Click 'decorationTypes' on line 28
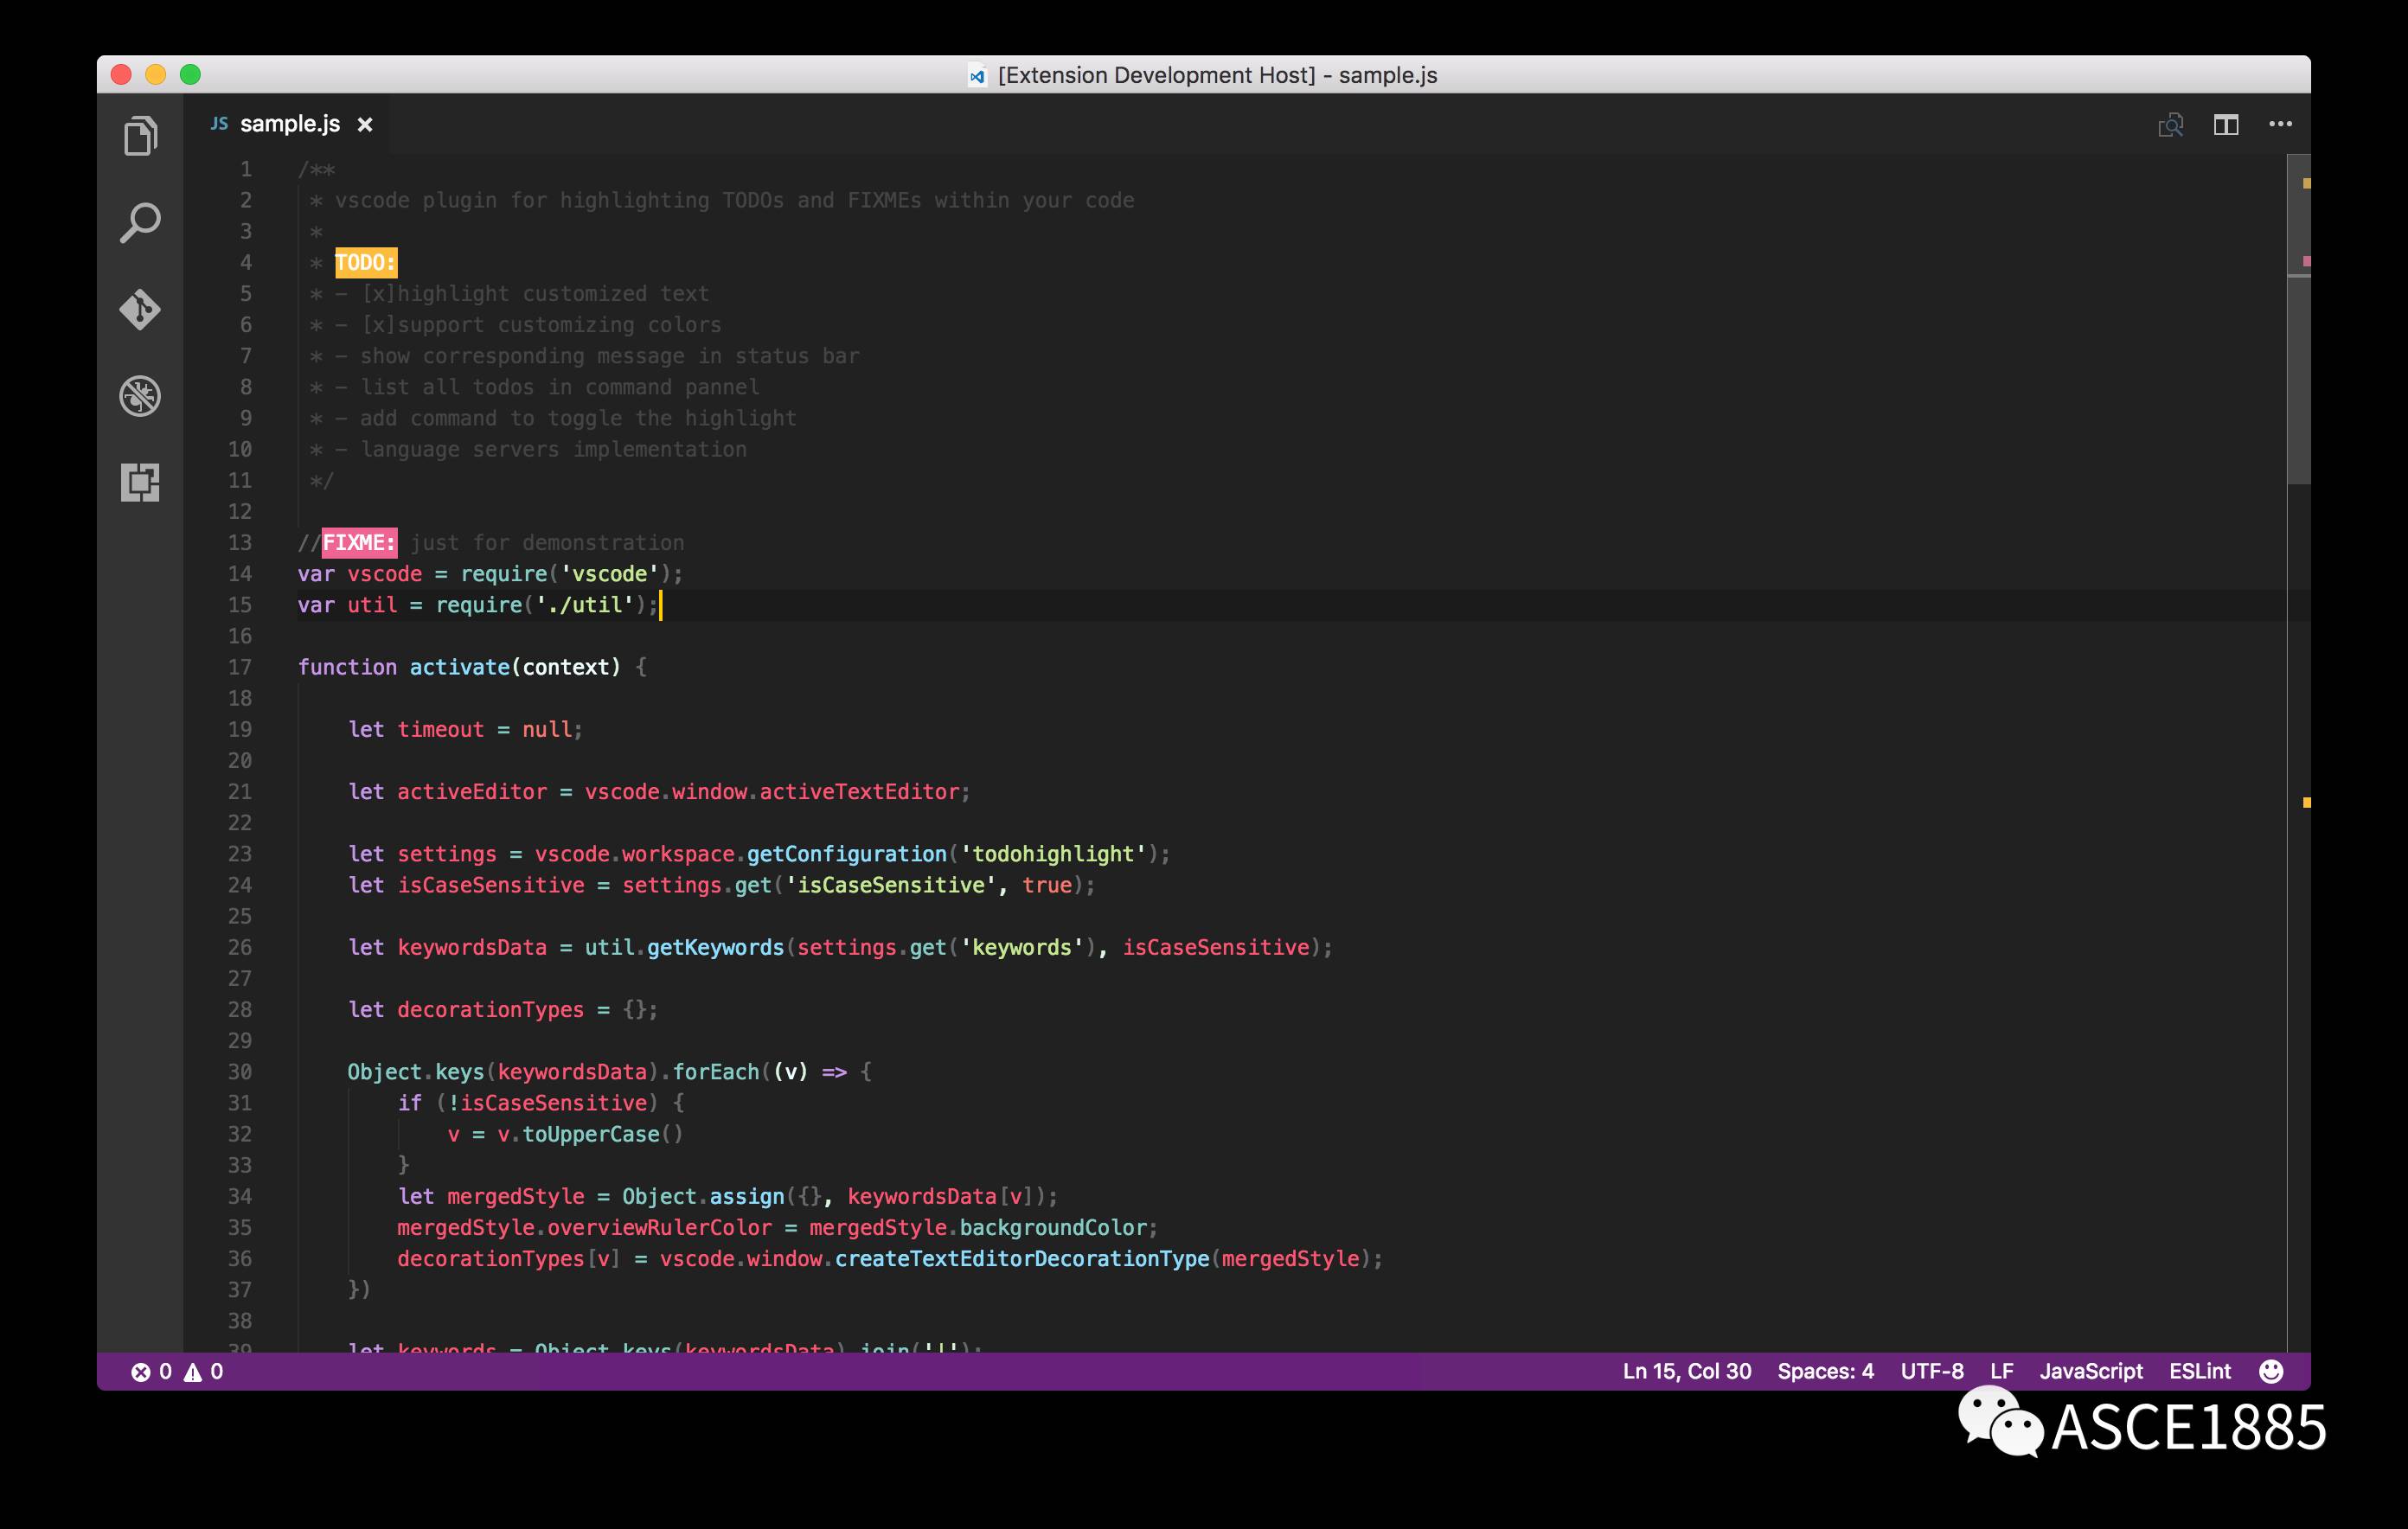 pyautogui.click(x=490, y=1010)
